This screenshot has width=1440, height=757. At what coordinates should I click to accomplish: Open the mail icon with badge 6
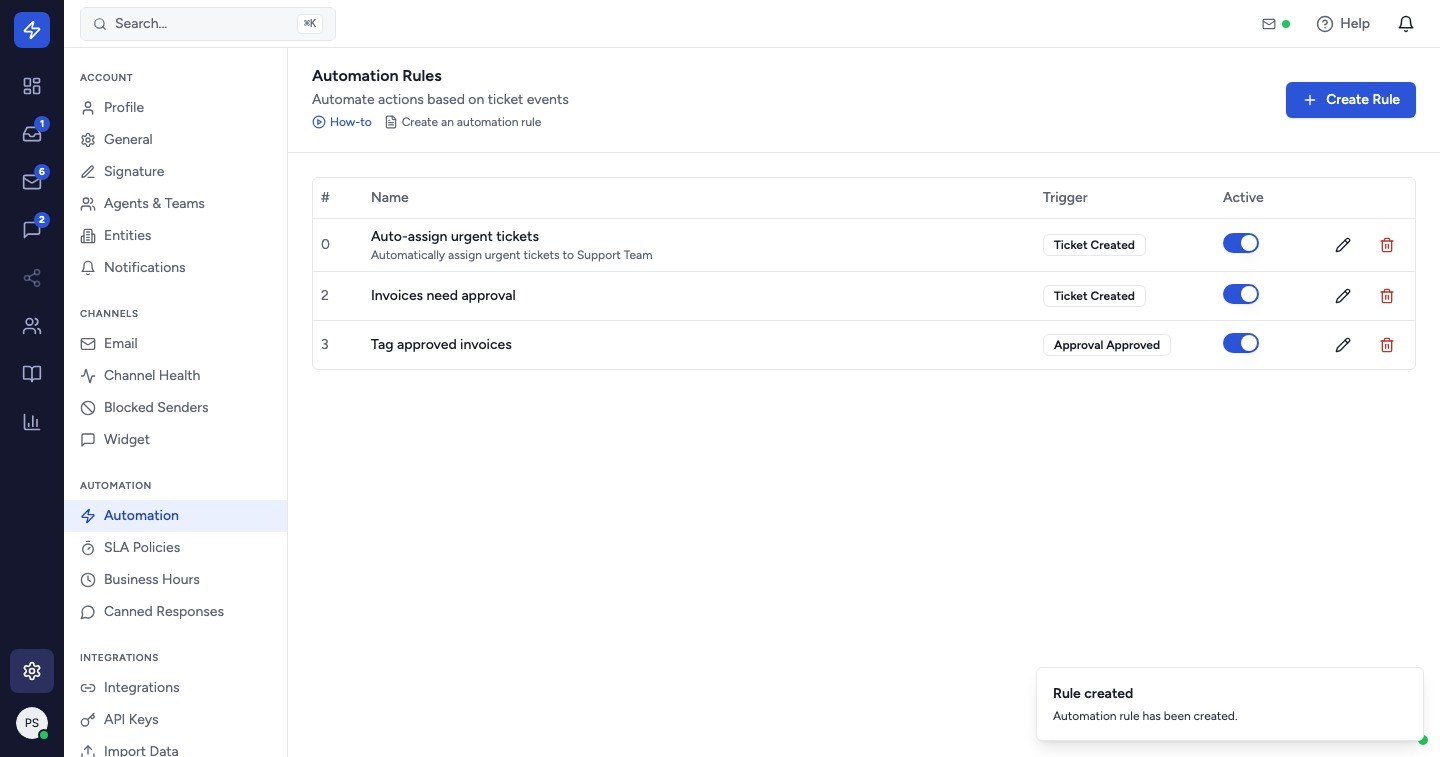(x=32, y=182)
